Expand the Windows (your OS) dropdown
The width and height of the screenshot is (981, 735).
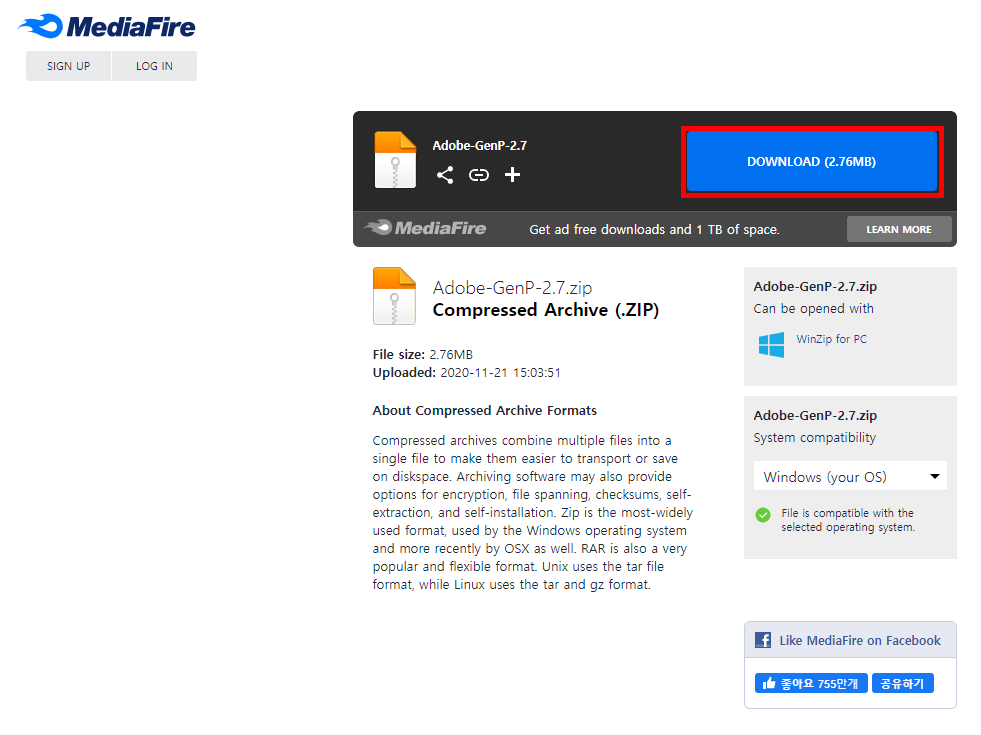tap(850, 477)
